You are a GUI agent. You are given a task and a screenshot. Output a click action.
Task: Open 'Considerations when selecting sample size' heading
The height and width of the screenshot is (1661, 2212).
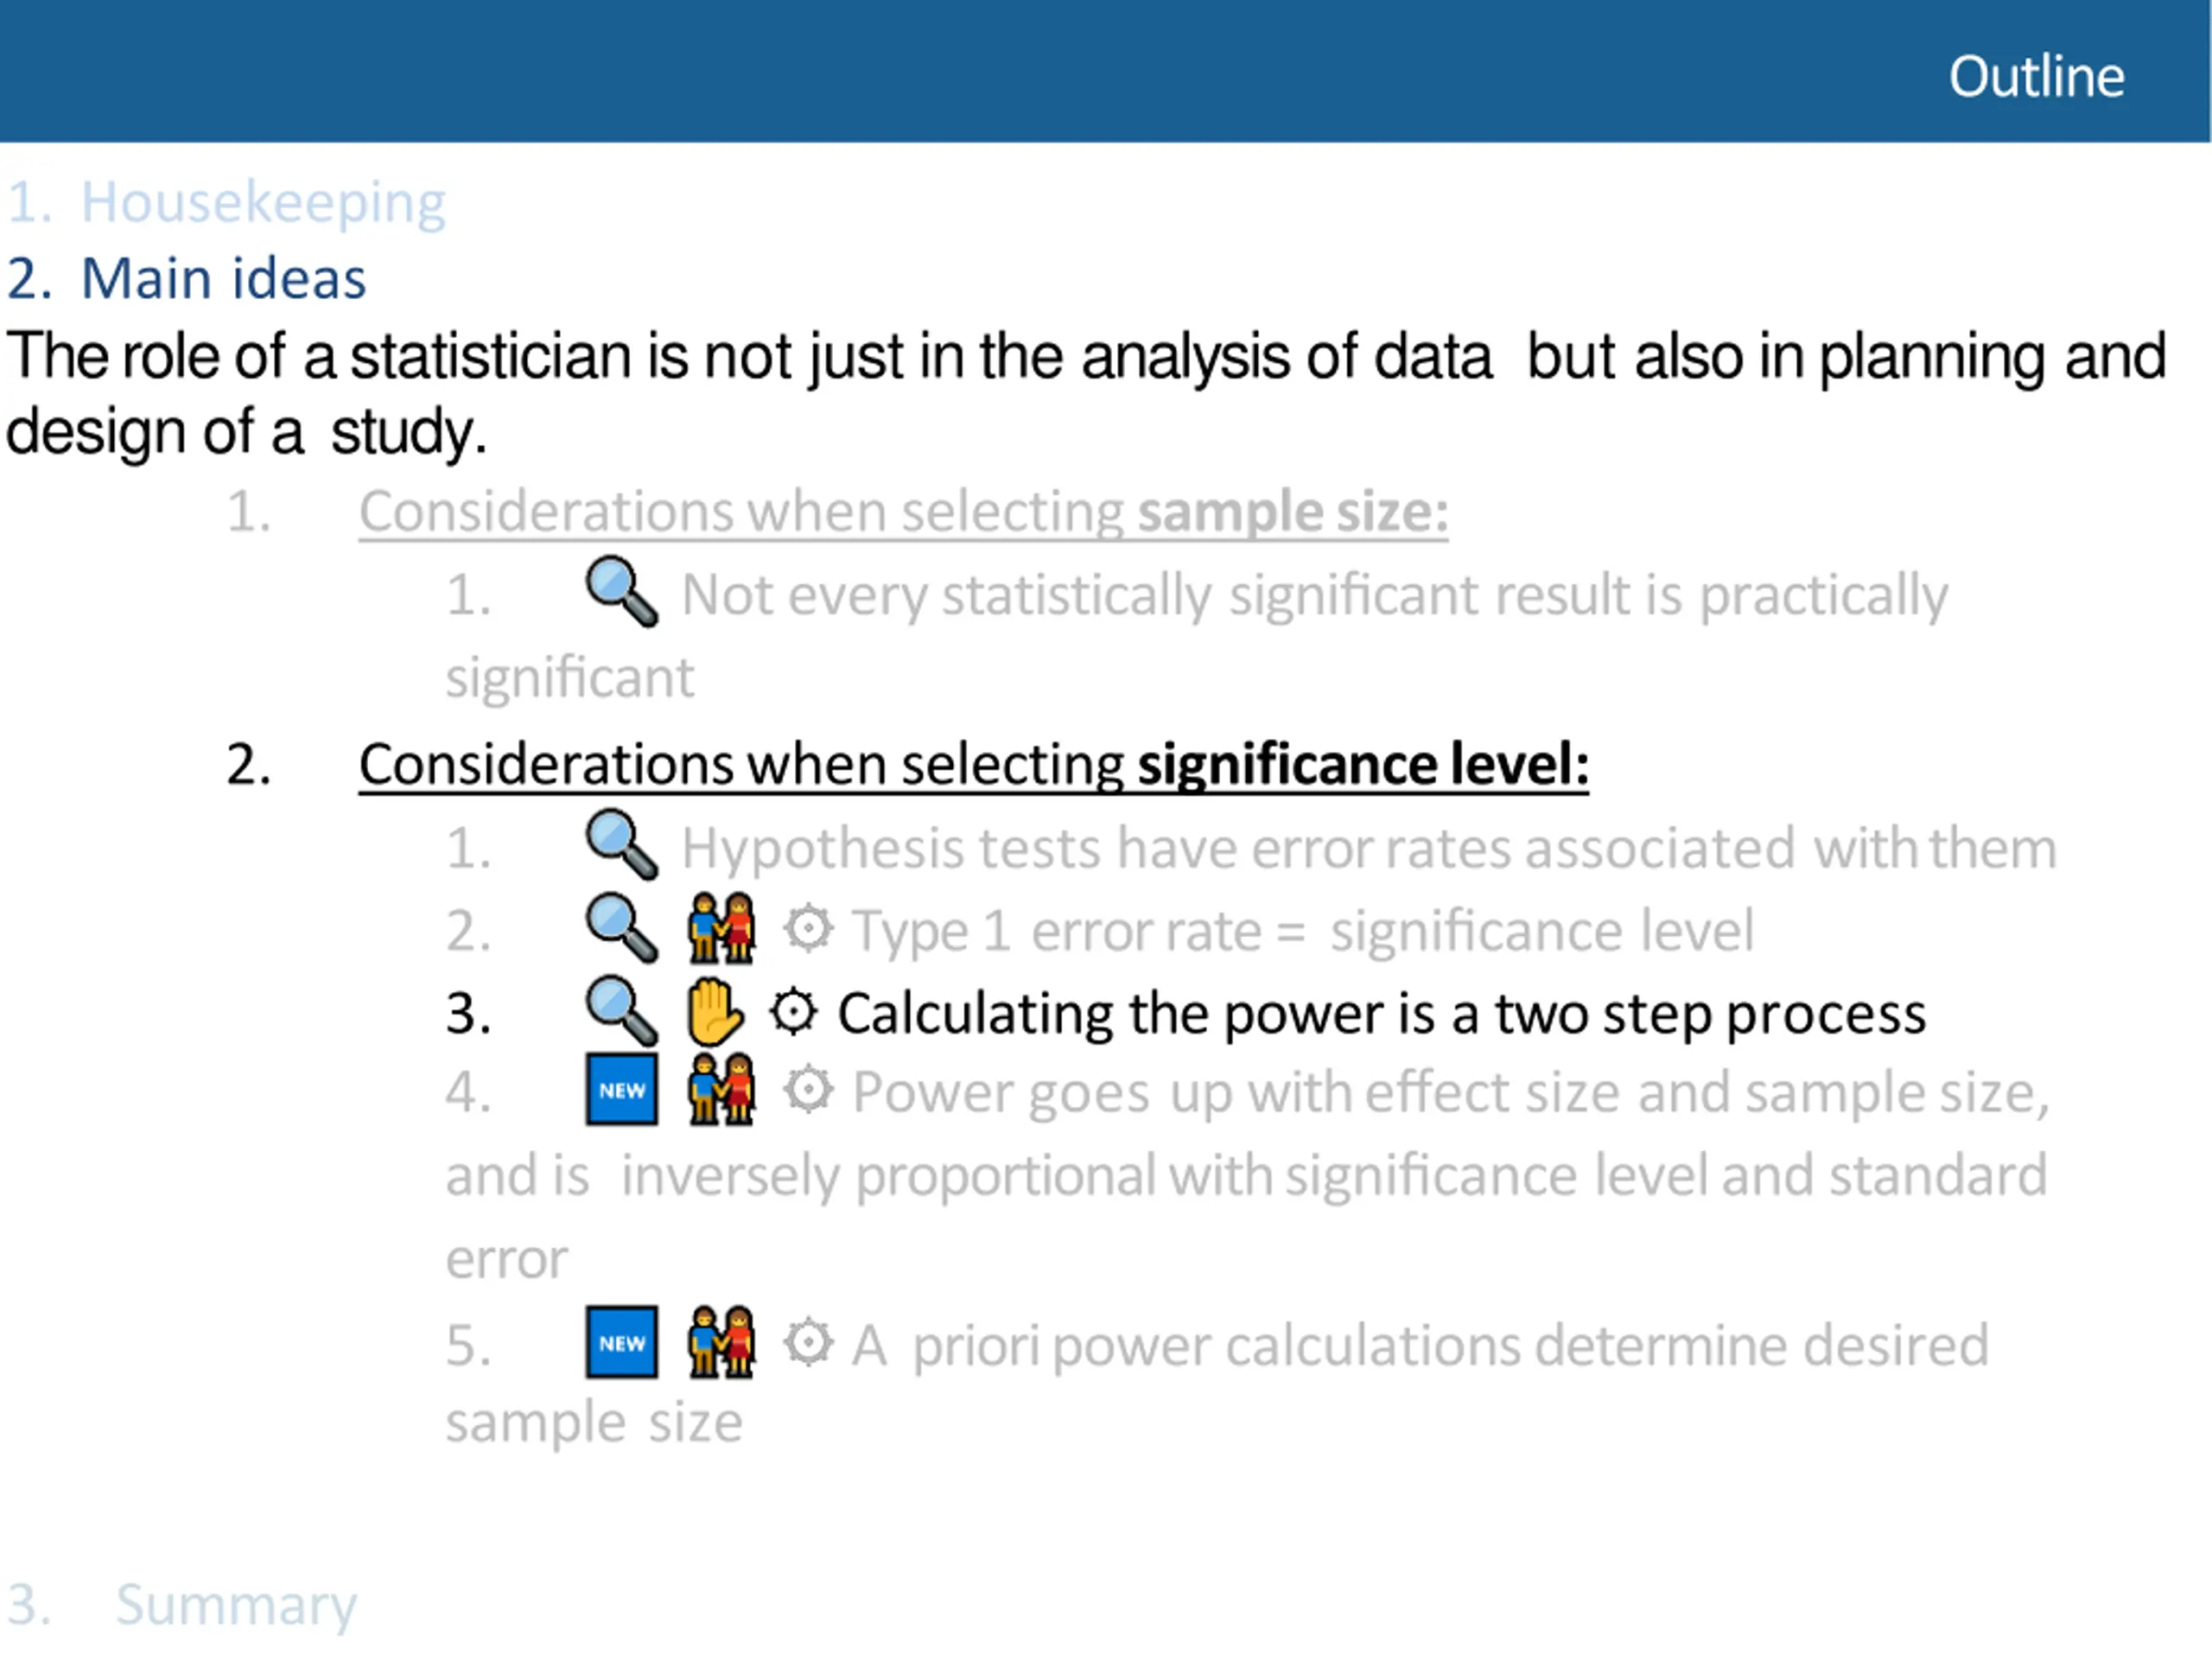click(903, 513)
